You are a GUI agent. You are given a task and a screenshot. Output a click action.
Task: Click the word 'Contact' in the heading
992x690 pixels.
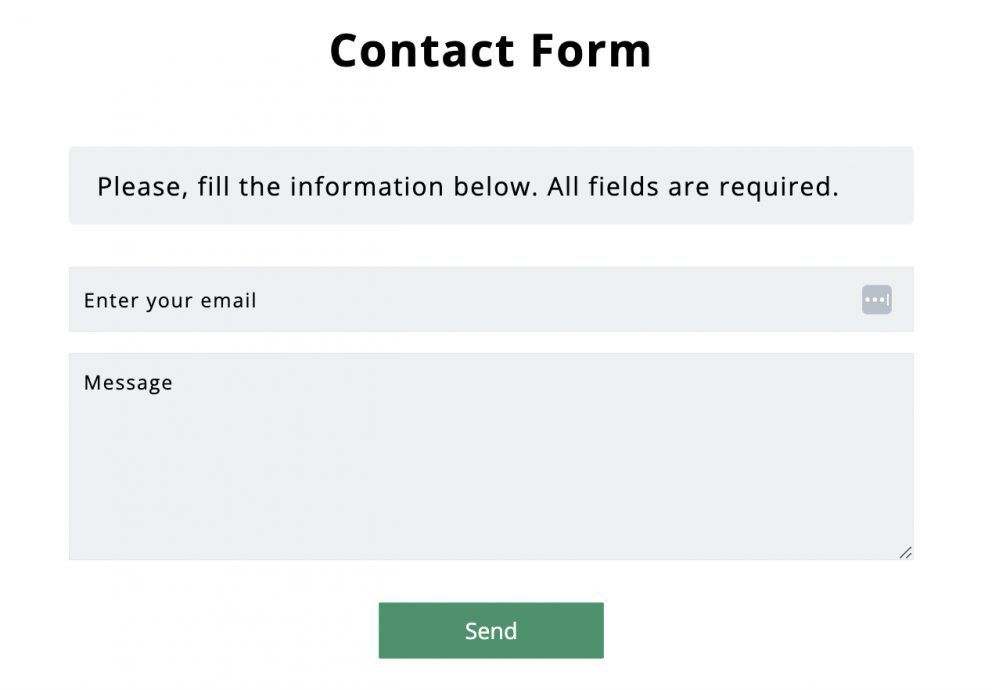(x=422, y=51)
